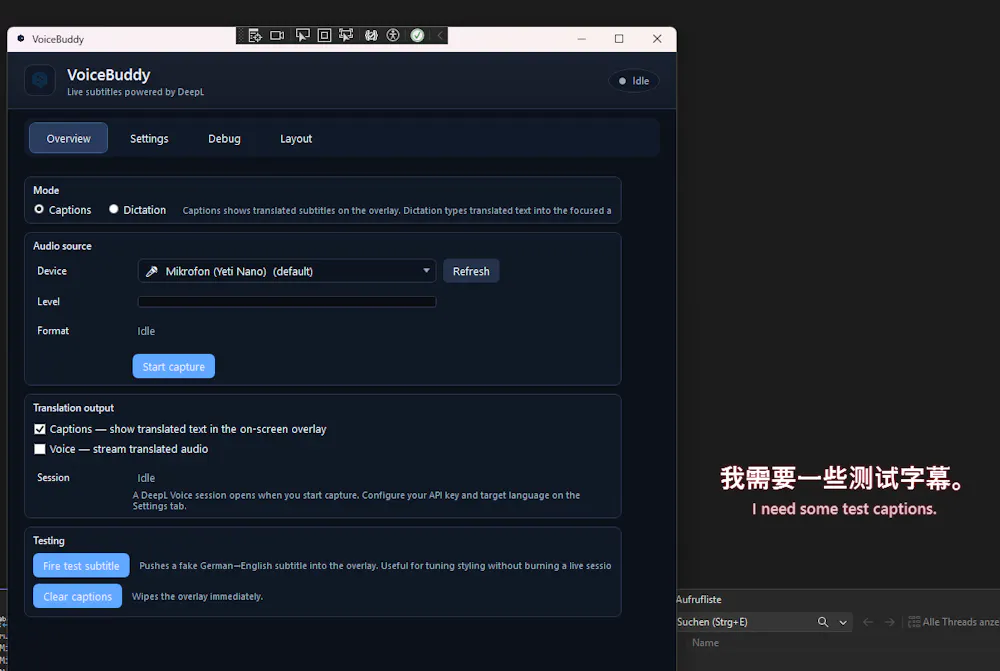Click the Start capture button
Image resolution: width=1000 pixels, height=671 pixels.
tap(173, 366)
